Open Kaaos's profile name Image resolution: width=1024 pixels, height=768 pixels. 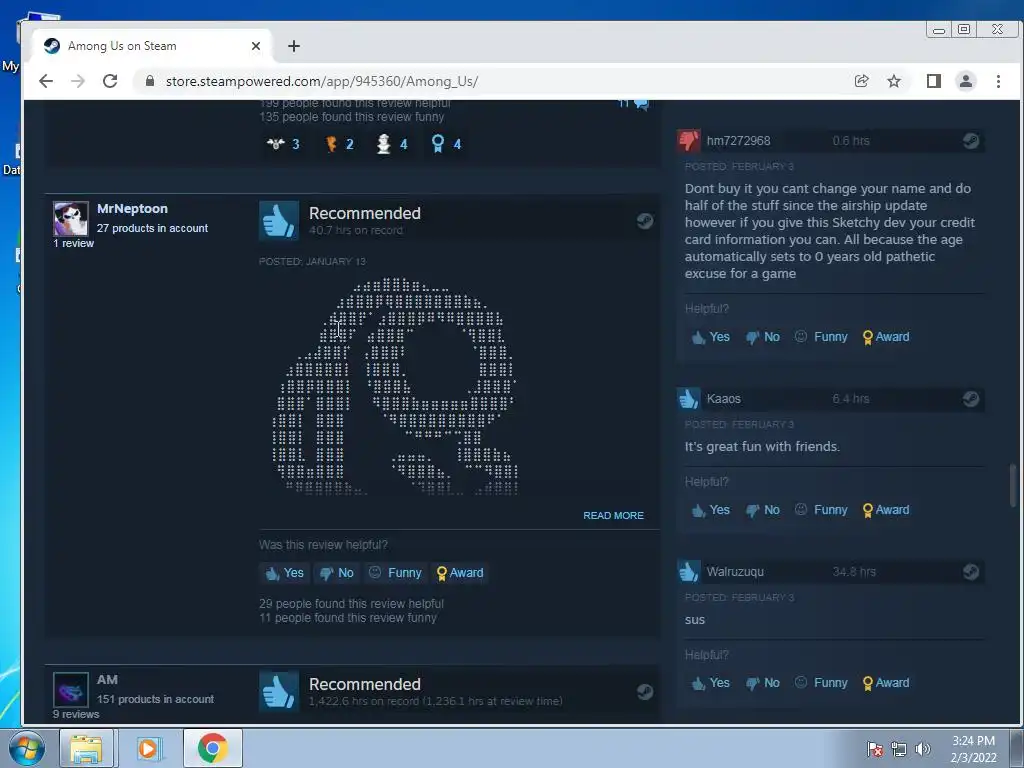pyautogui.click(x=724, y=398)
